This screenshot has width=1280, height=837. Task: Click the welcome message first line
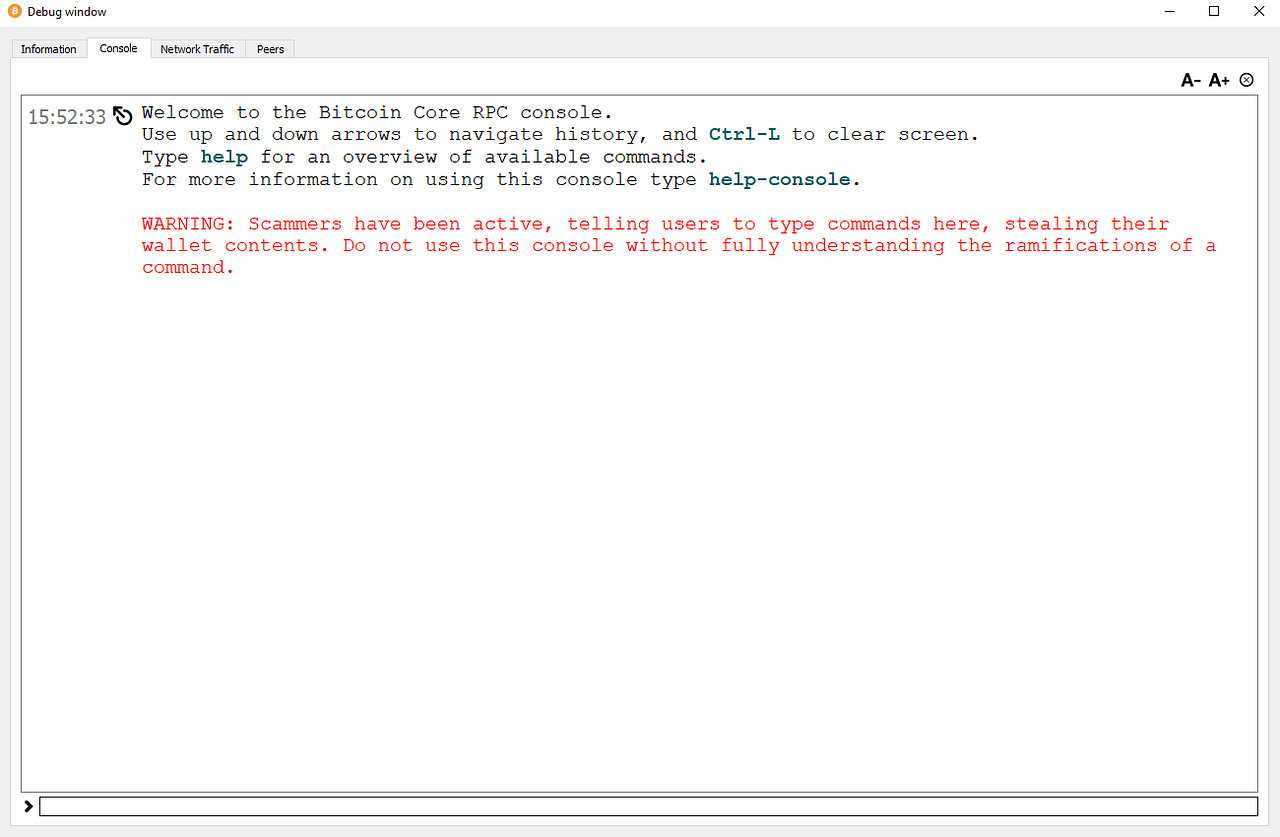pos(375,112)
